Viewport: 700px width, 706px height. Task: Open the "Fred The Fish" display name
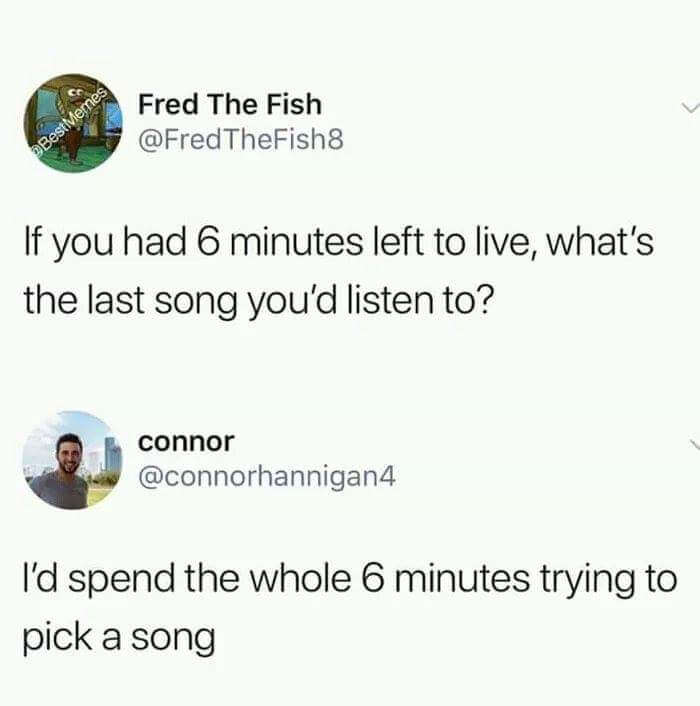(x=230, y=104)
